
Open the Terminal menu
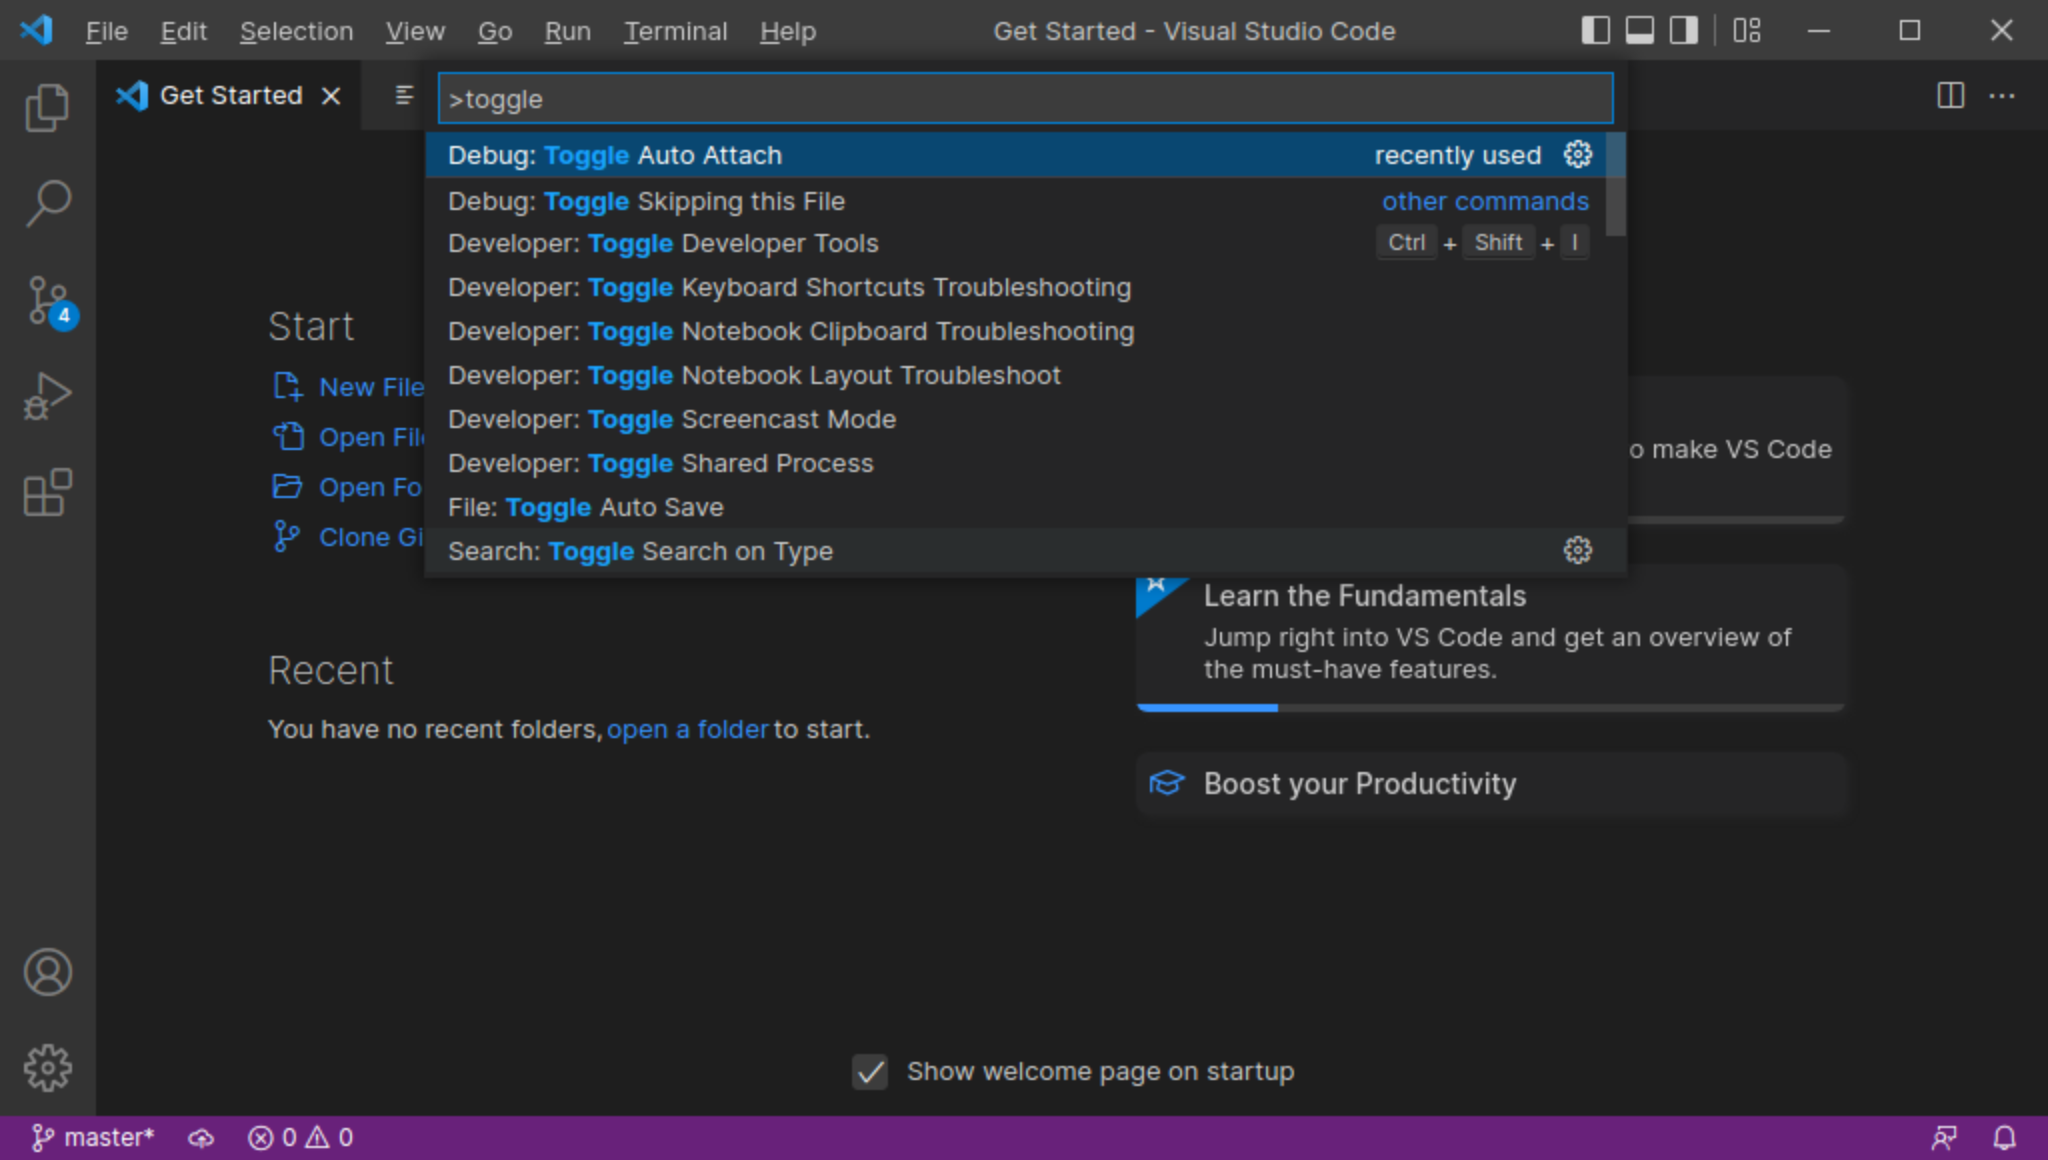coord(676,31)
